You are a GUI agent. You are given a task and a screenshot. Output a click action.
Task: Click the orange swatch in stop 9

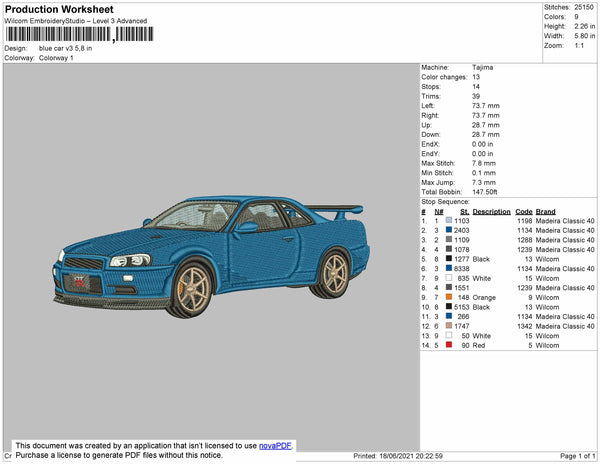point(450,297)
